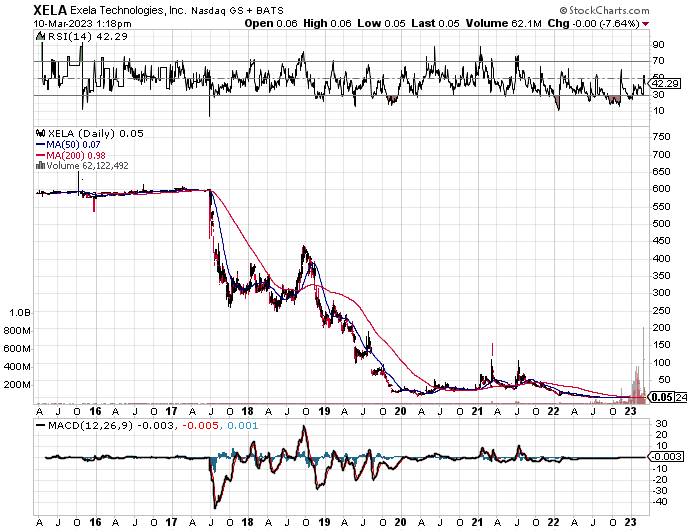Click the 90 level on the RSI axis
The height and width of the screenshot is (532, 696).
coord(658,44)
